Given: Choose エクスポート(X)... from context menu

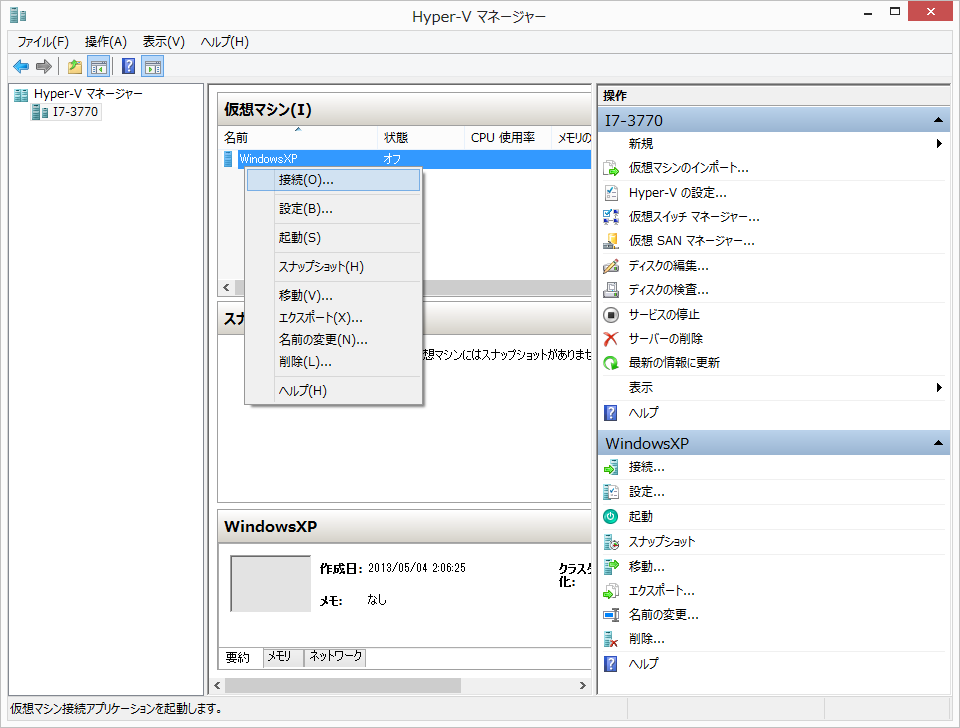Looking at the screenshot, I should [334, 318].
